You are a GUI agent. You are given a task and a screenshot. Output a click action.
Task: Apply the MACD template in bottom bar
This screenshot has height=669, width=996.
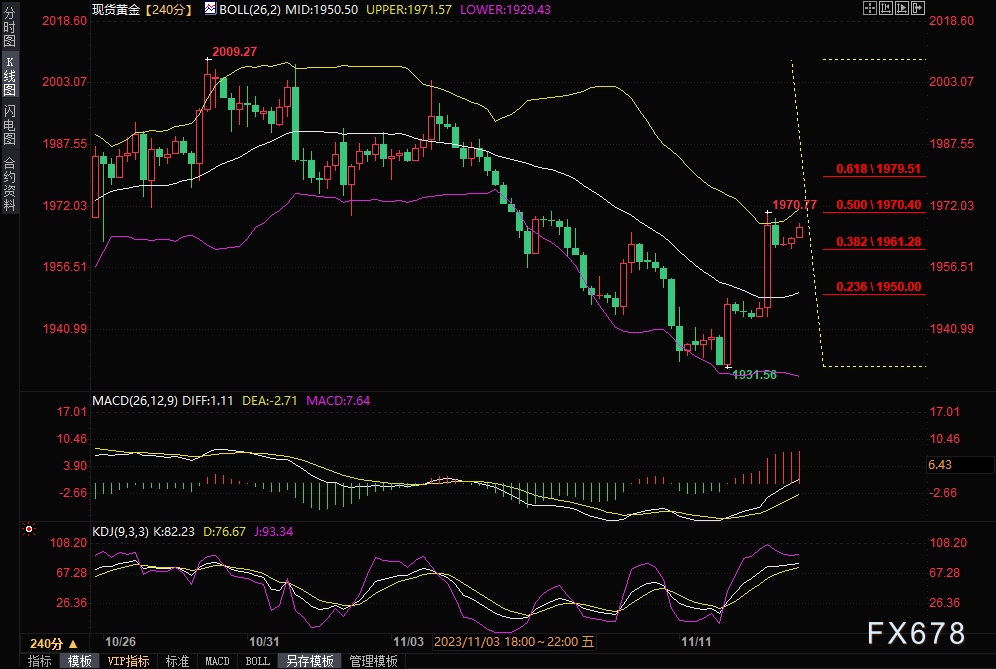click(x=217, y=661)
